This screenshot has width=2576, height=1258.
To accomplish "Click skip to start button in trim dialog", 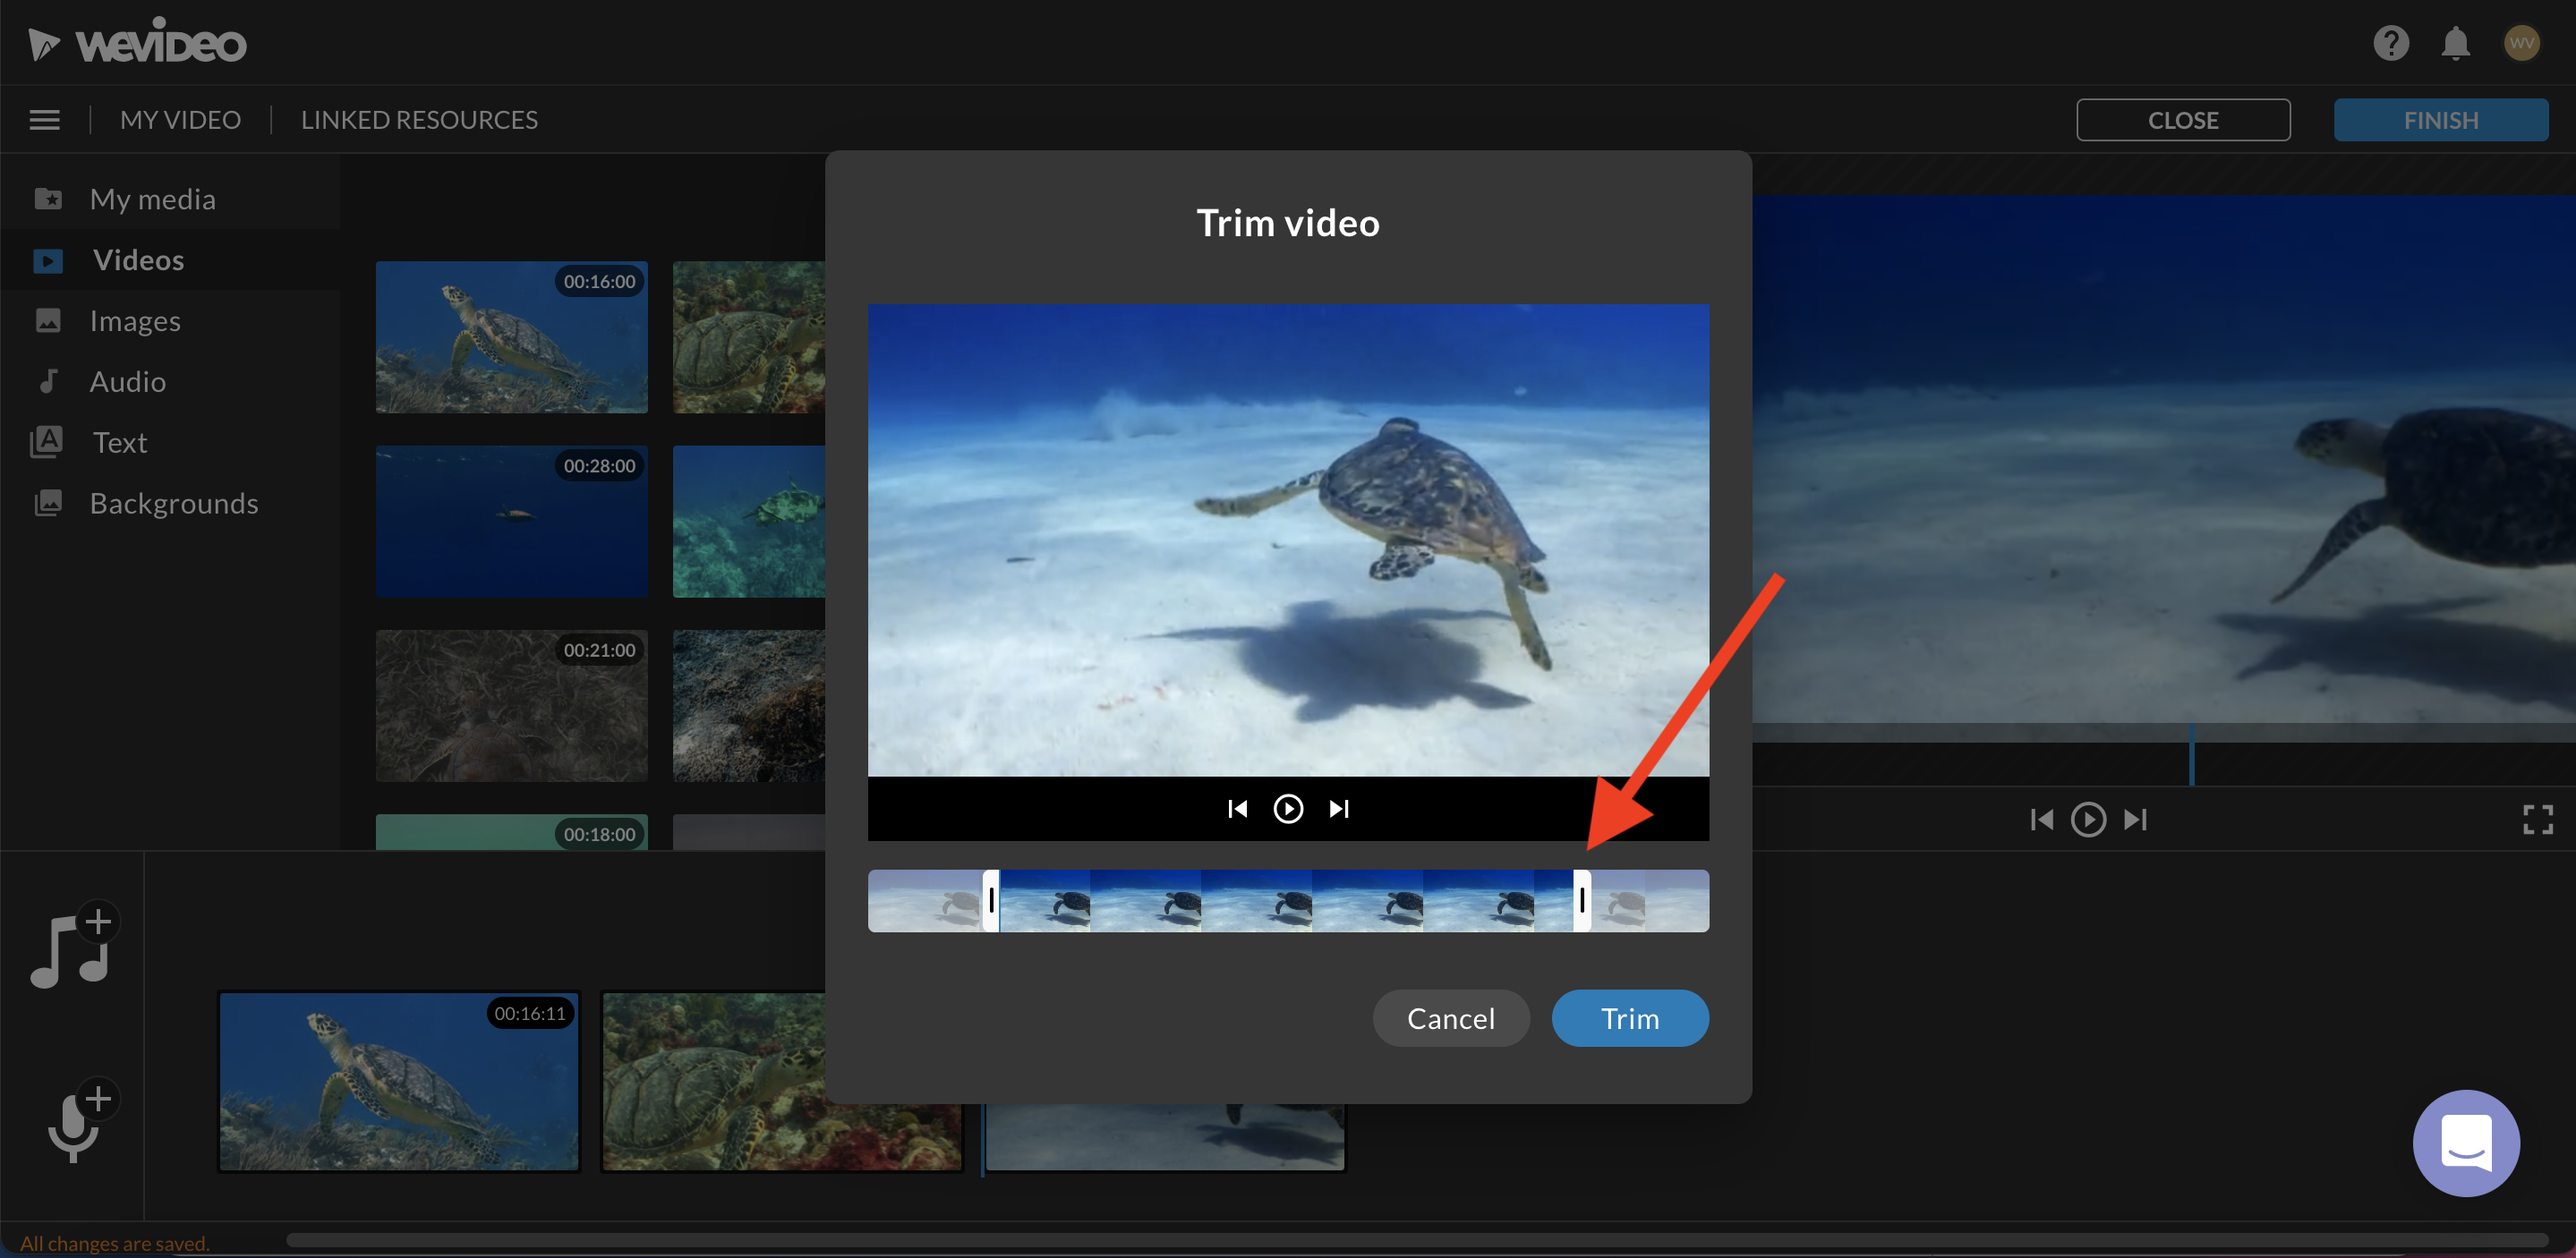I will tap(1237, 808).
